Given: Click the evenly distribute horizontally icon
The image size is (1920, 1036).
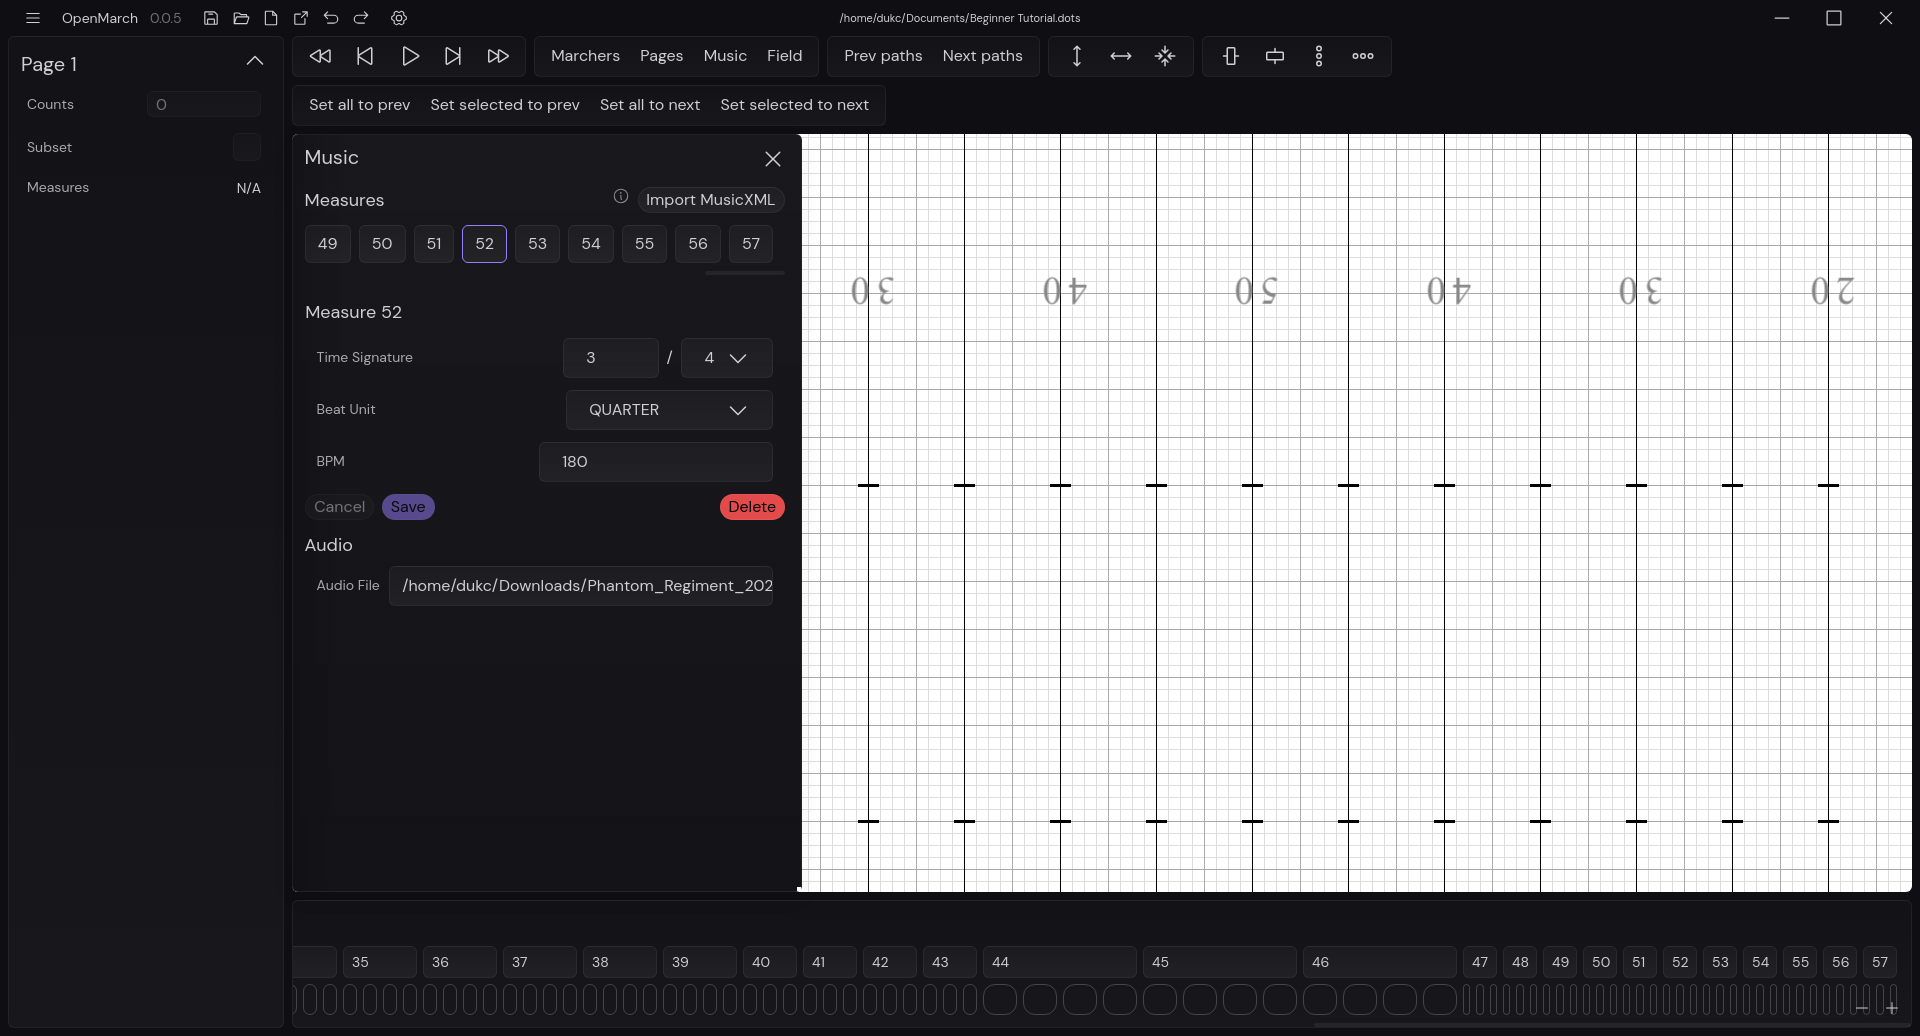Looking at the screenshot, I should coord(1363,56).
